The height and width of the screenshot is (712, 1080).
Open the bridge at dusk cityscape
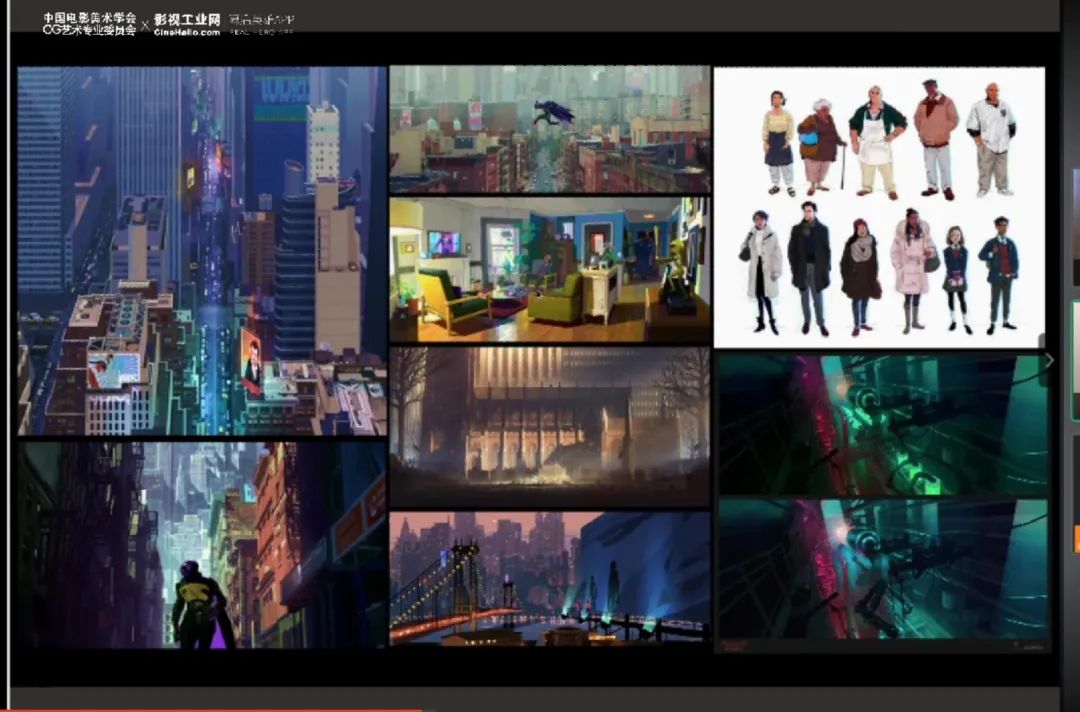point(549,578)
